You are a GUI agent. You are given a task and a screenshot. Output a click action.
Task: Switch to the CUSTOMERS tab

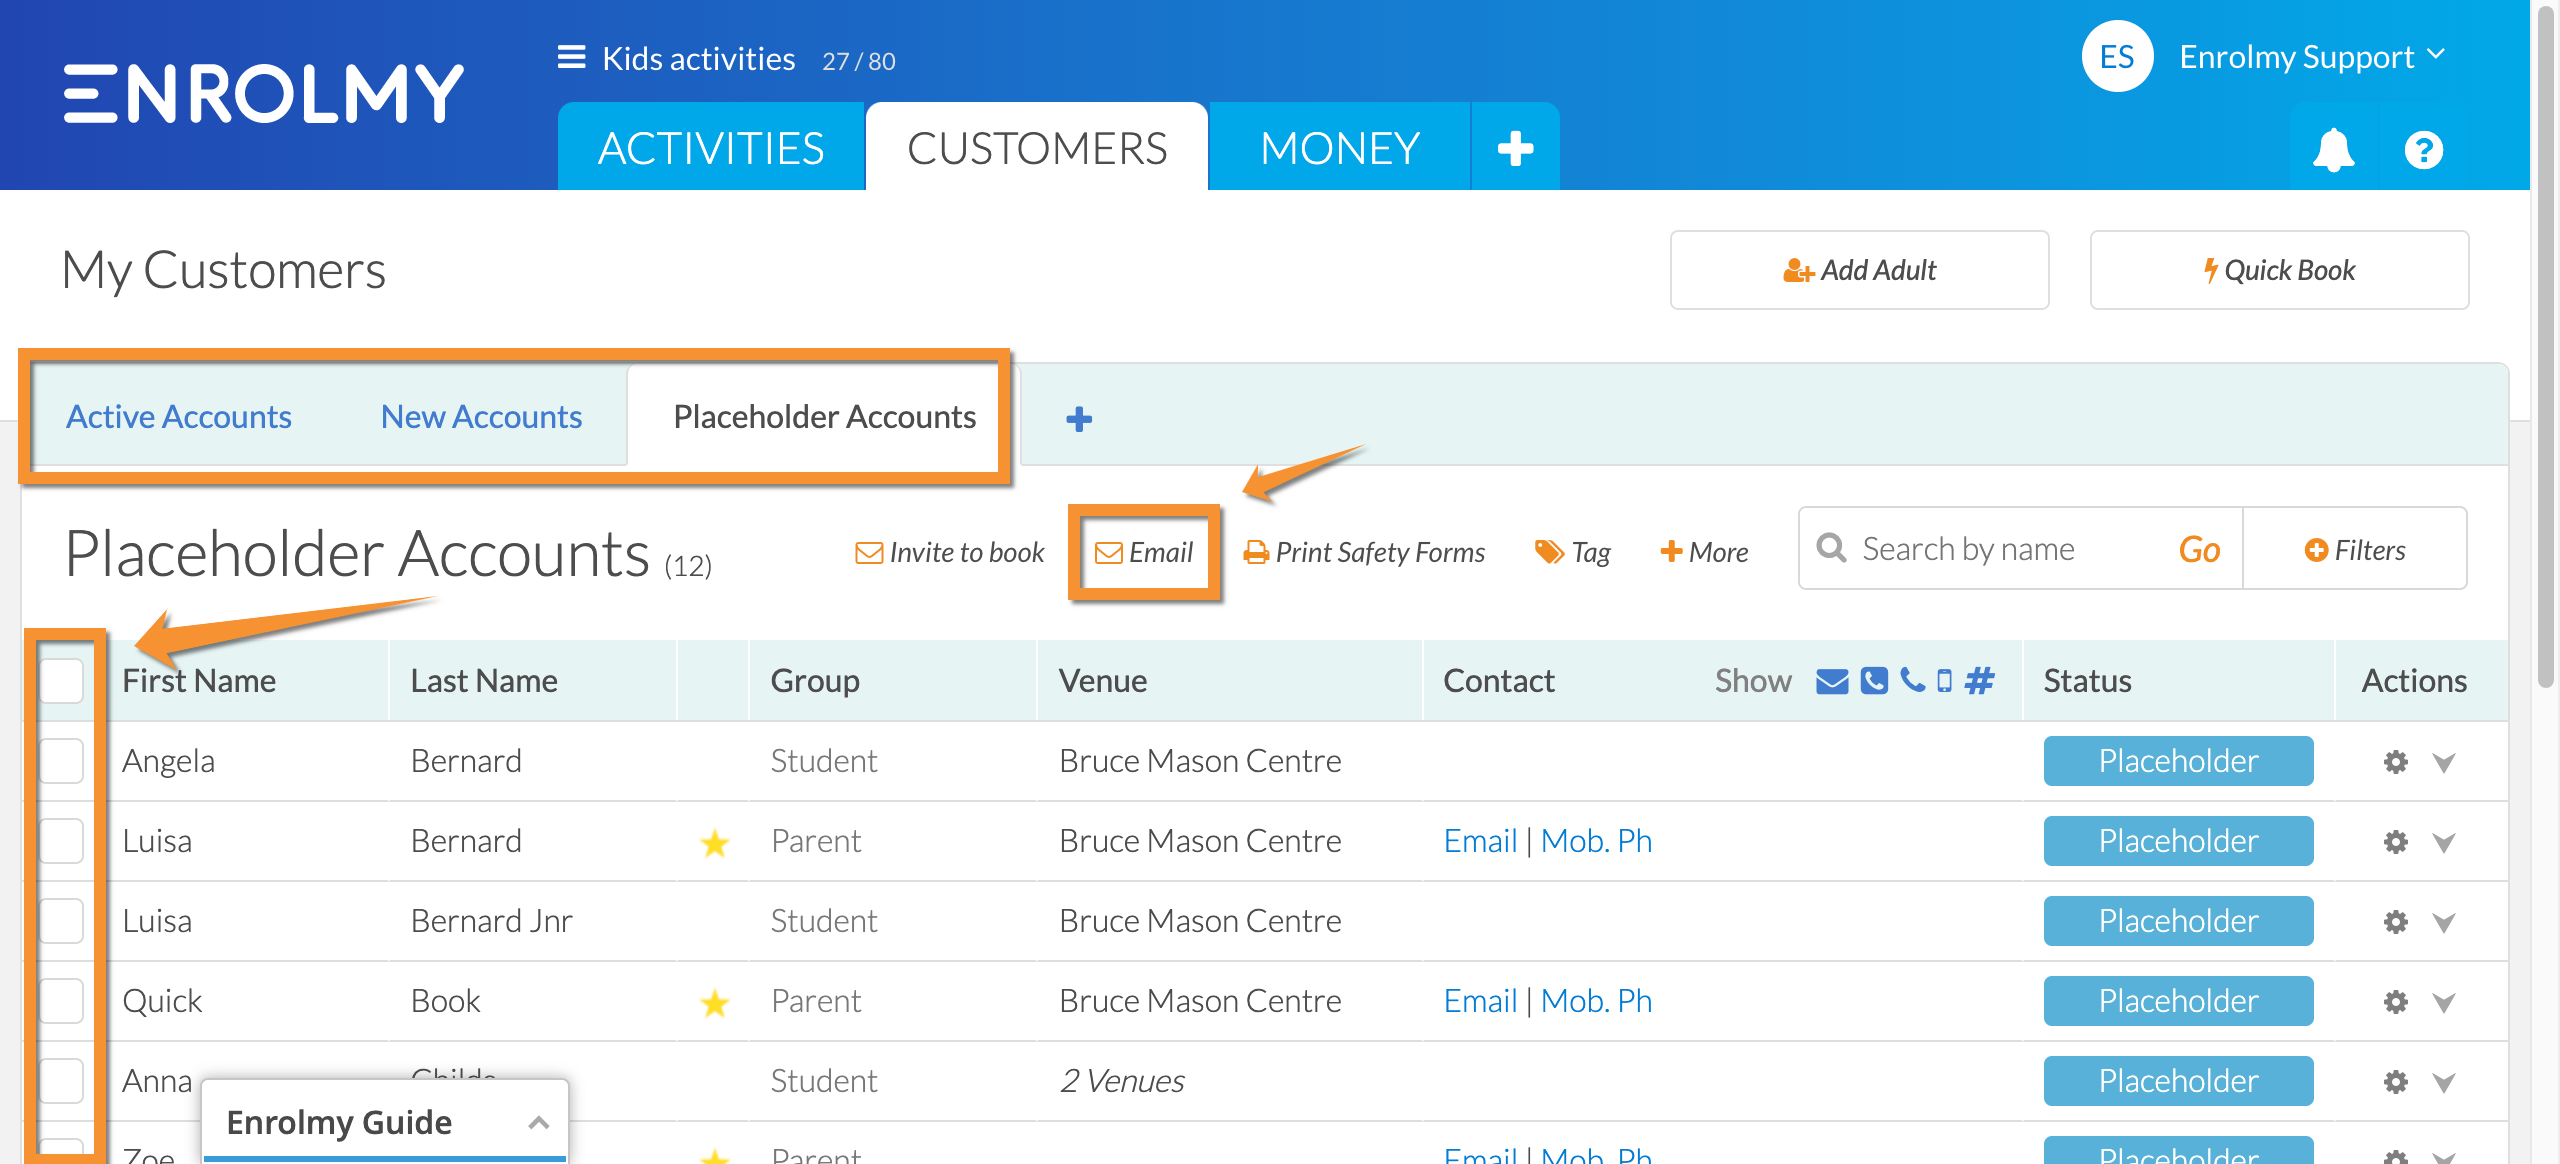pyautogui.click(x=1037, y=148)
